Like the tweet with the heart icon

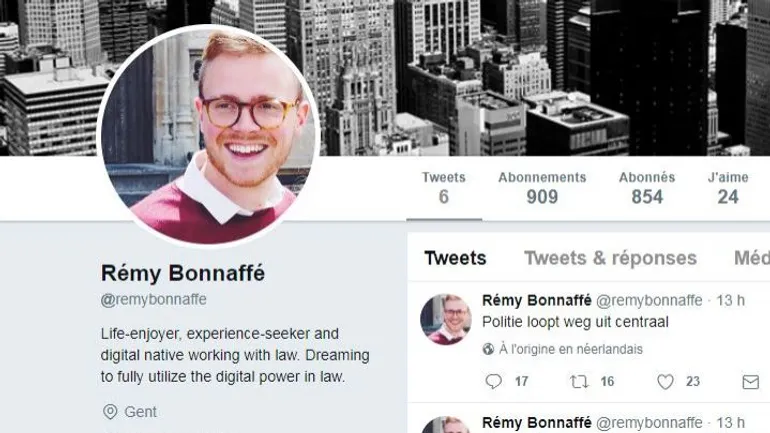coord(665,381)
